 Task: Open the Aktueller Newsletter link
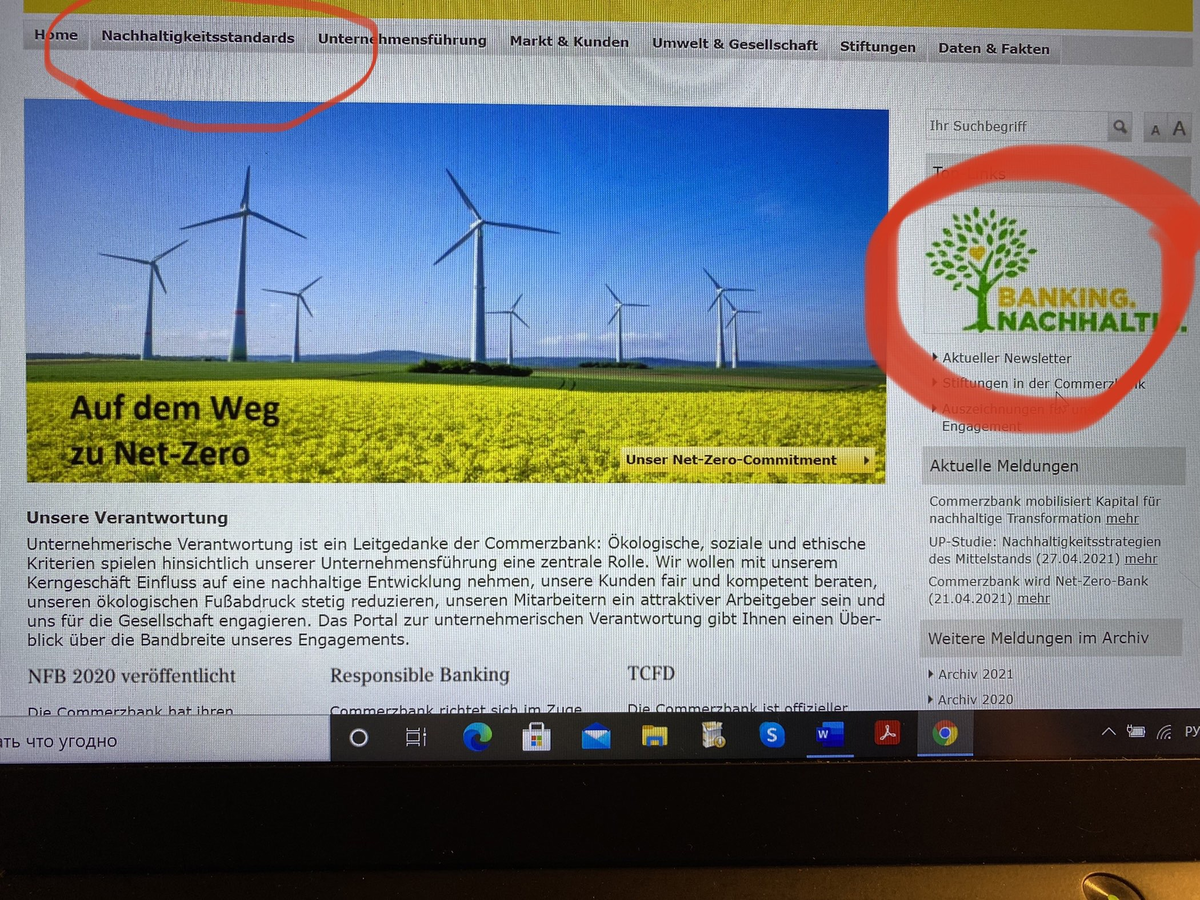(1006, 358)
